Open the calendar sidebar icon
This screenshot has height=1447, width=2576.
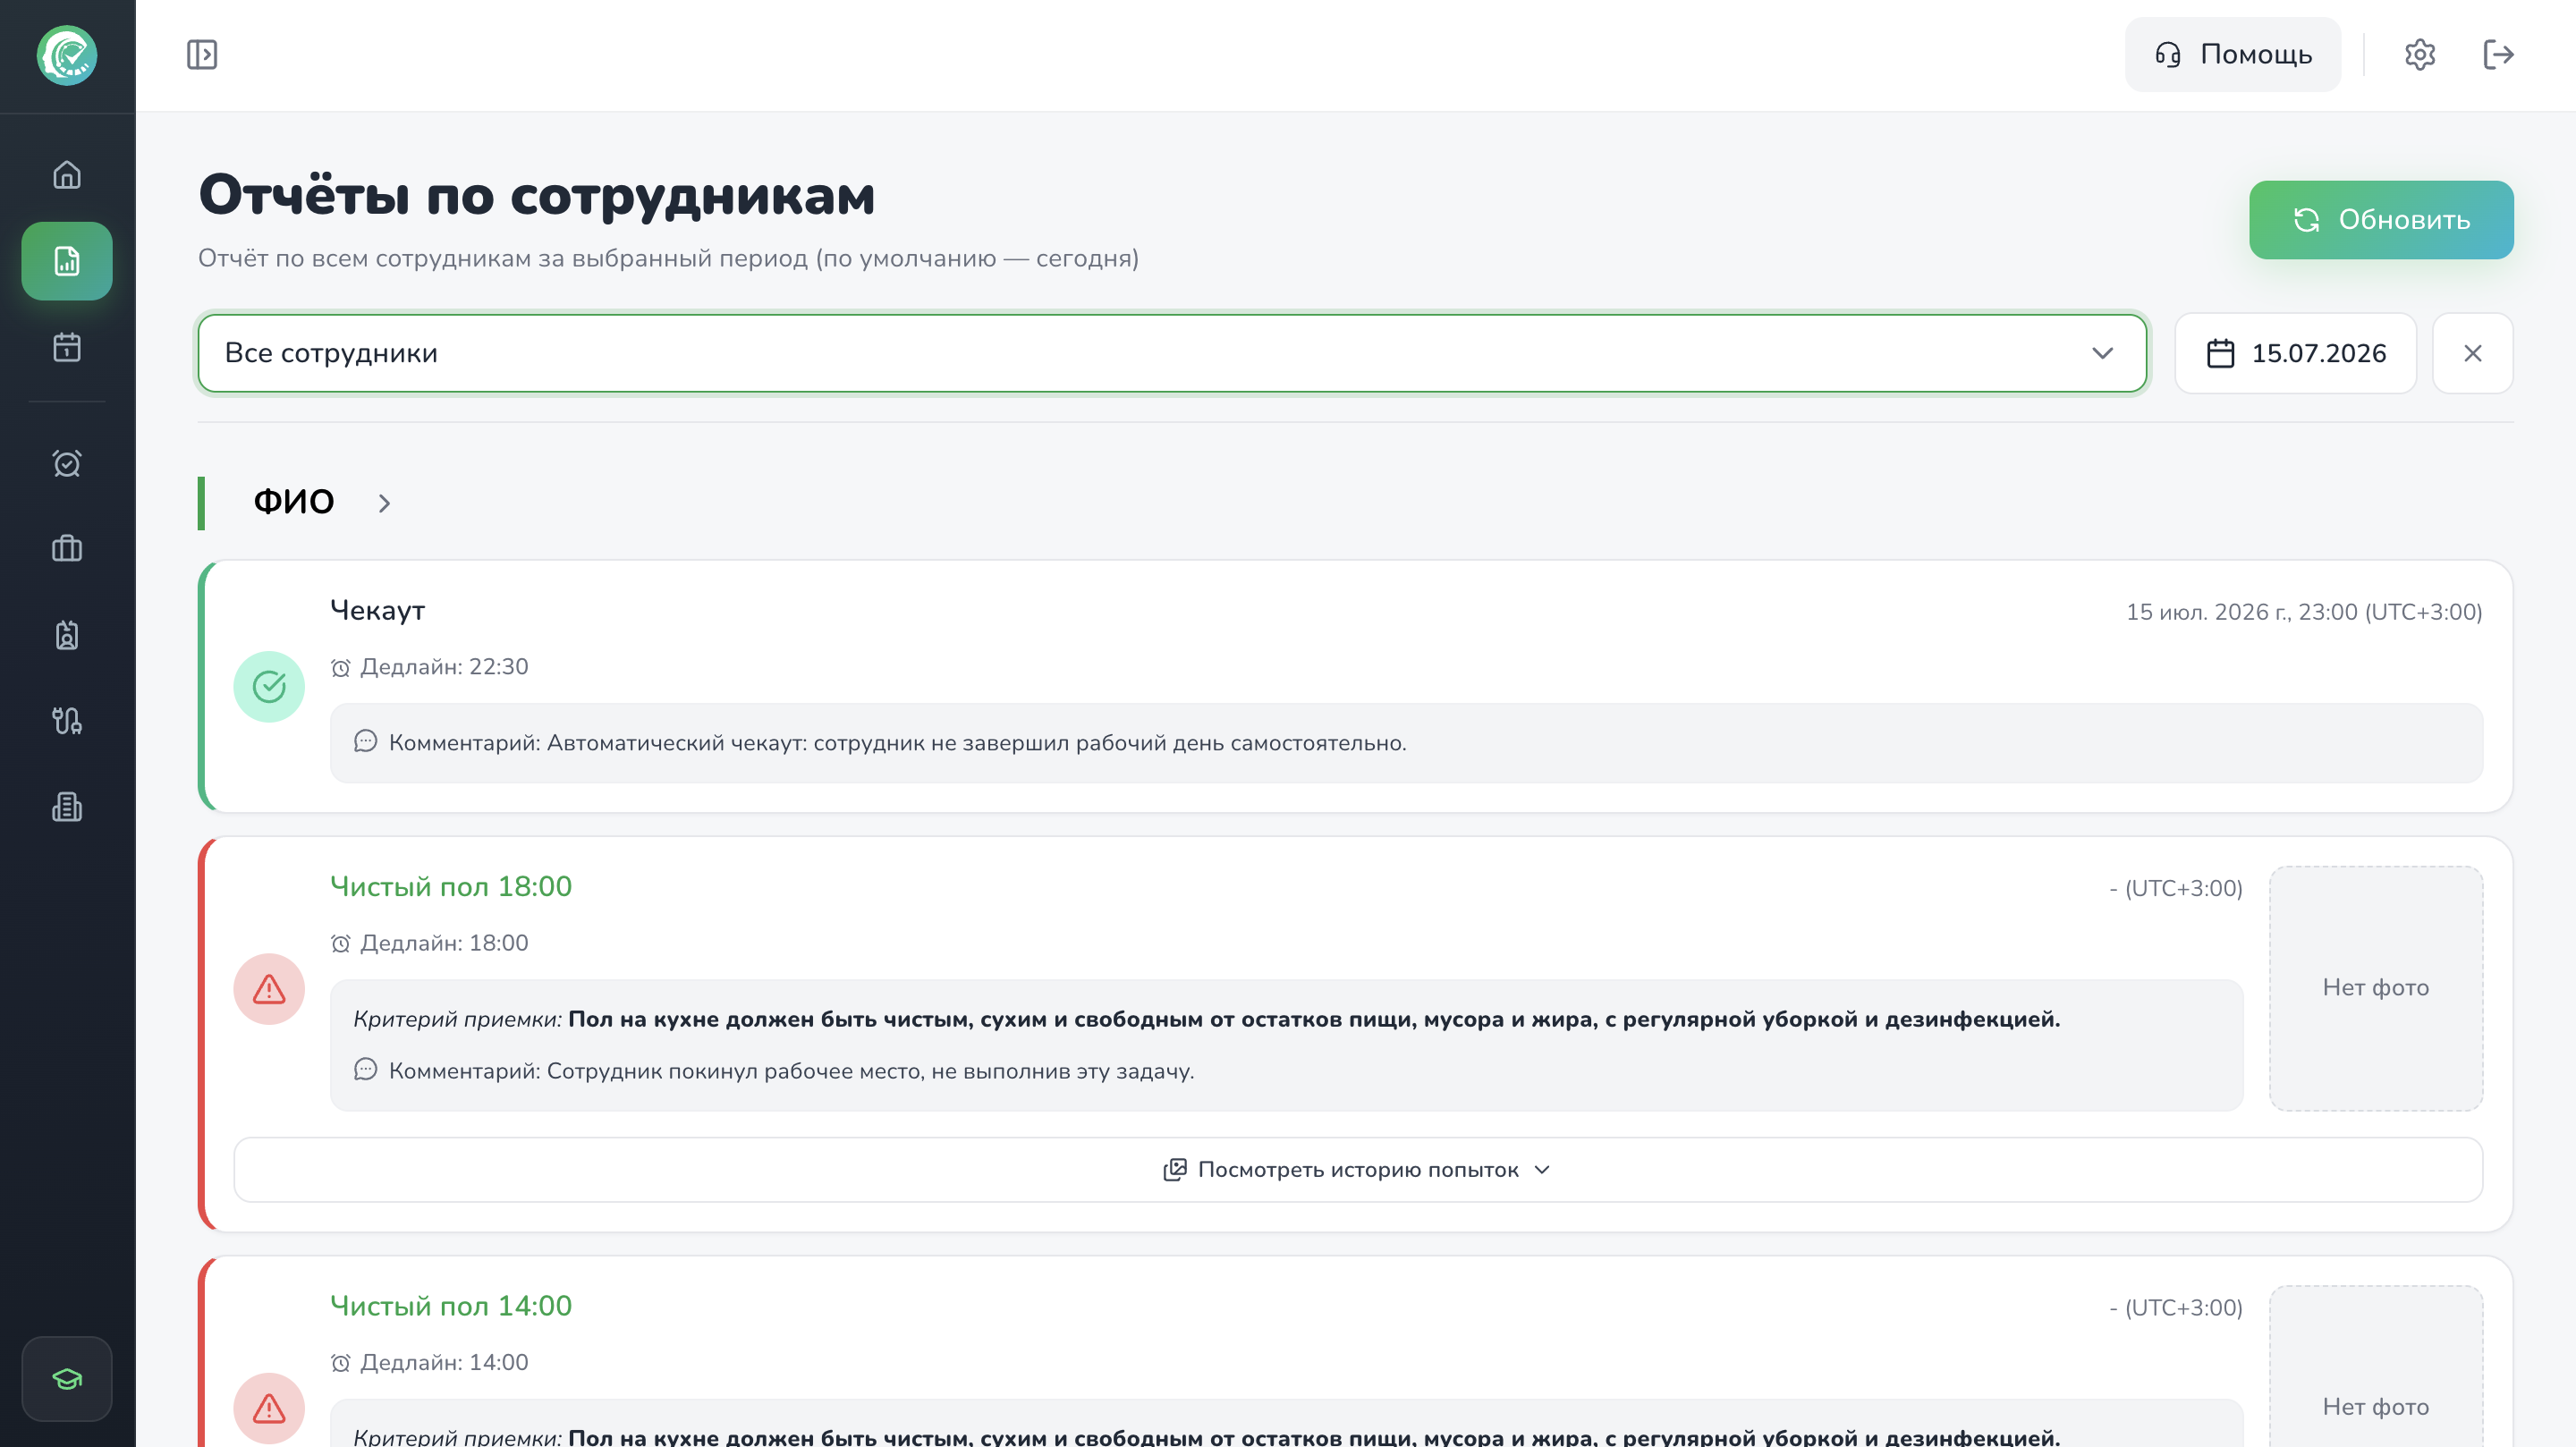[67, 347]
